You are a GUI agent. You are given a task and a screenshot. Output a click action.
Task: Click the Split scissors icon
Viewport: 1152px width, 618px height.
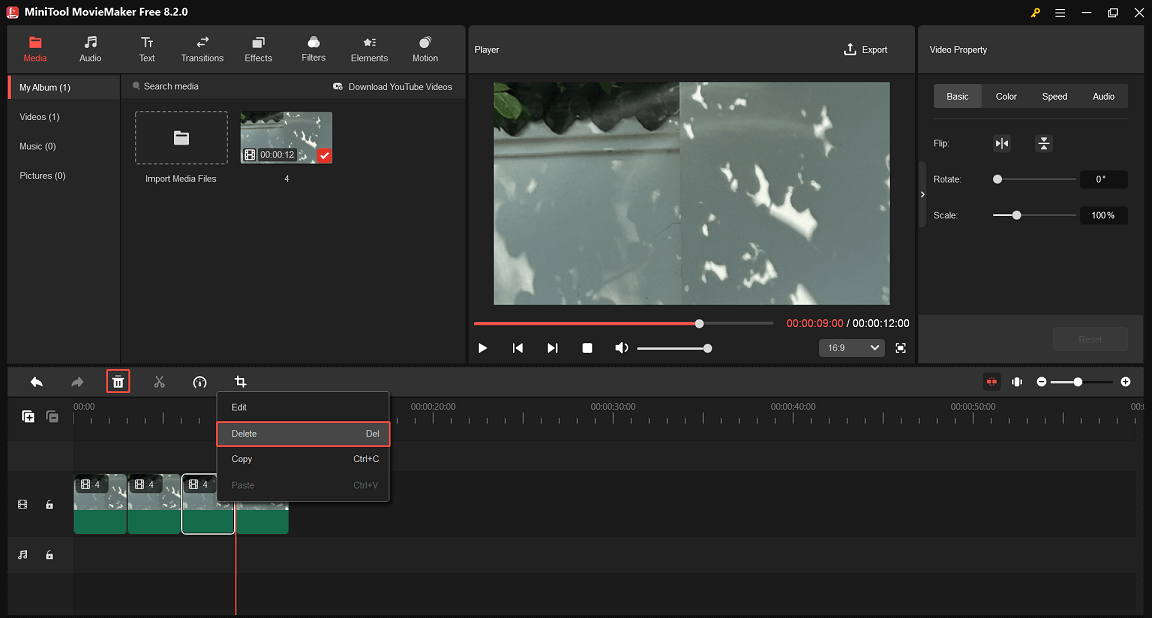(159, 382)
